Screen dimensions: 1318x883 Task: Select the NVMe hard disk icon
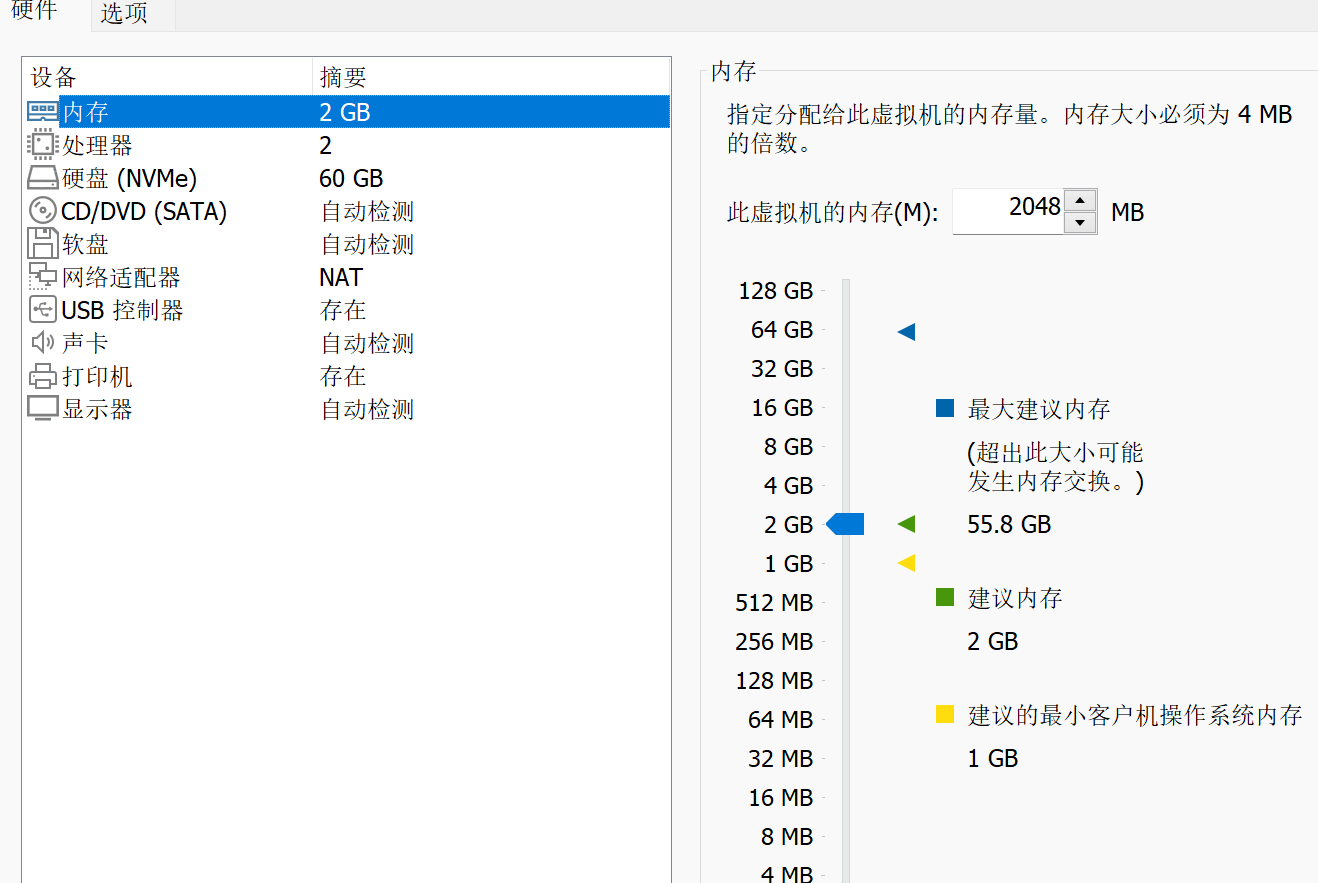tap(42, 179)
